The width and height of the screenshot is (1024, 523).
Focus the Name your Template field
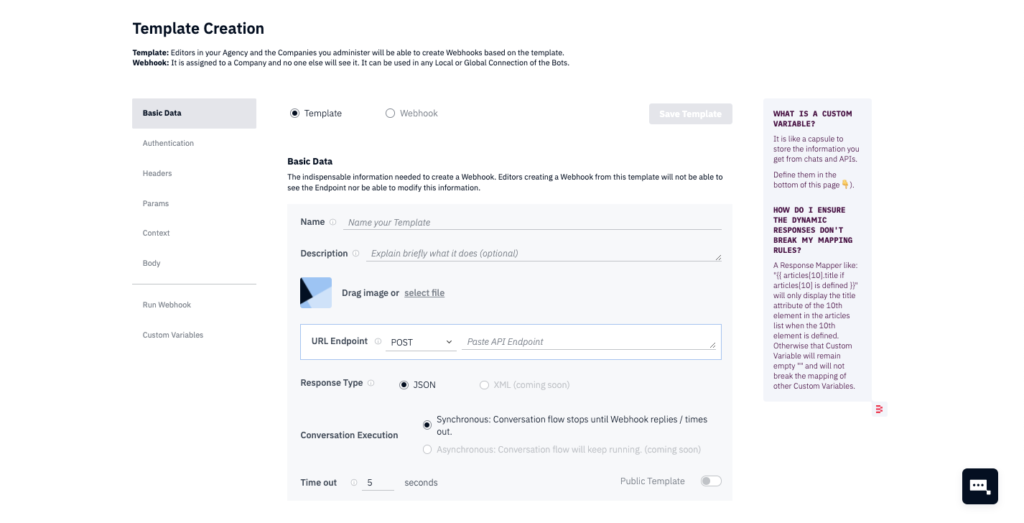[532, 222]
